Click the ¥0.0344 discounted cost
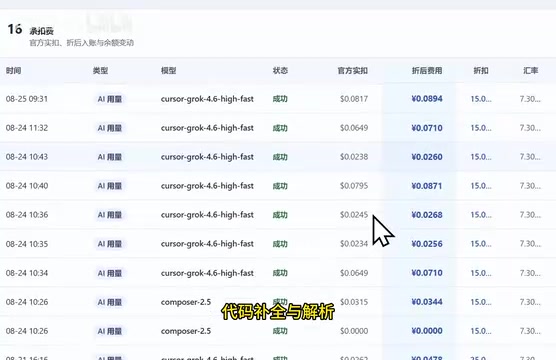The image size is (556, 360). tap(427, 302)
